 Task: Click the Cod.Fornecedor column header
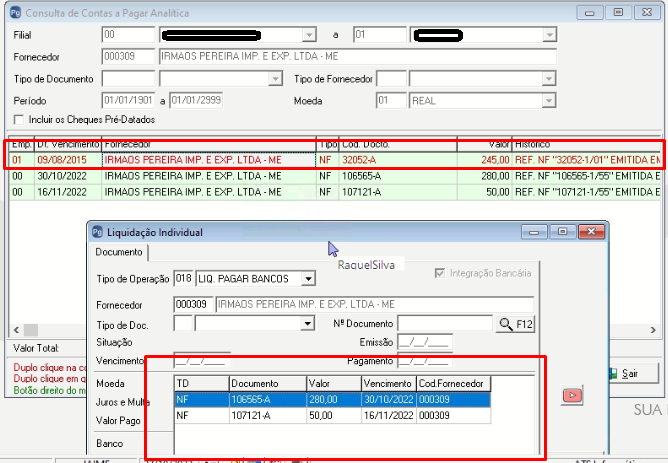[x=454, y=383]
